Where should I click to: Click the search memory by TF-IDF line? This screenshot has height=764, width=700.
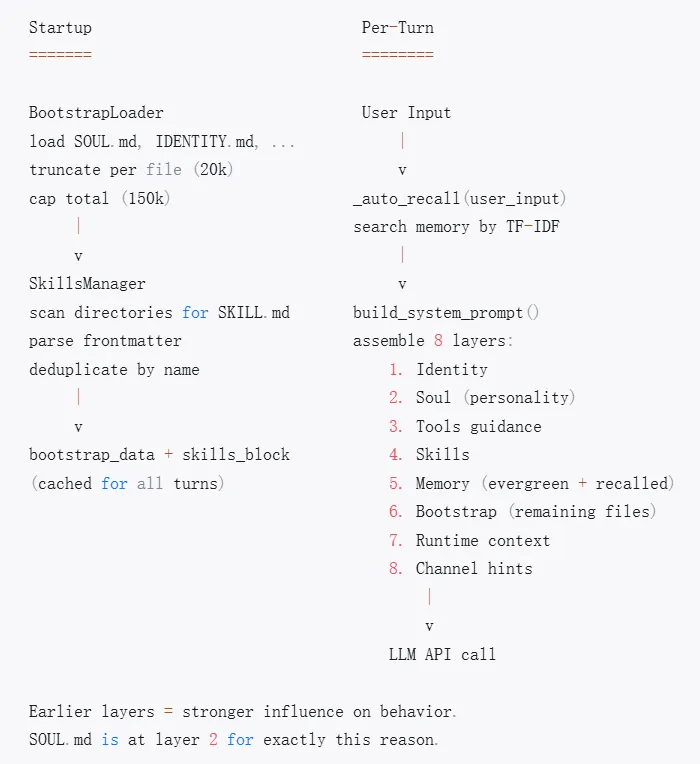pyautogui.click(x=456, y=227)
